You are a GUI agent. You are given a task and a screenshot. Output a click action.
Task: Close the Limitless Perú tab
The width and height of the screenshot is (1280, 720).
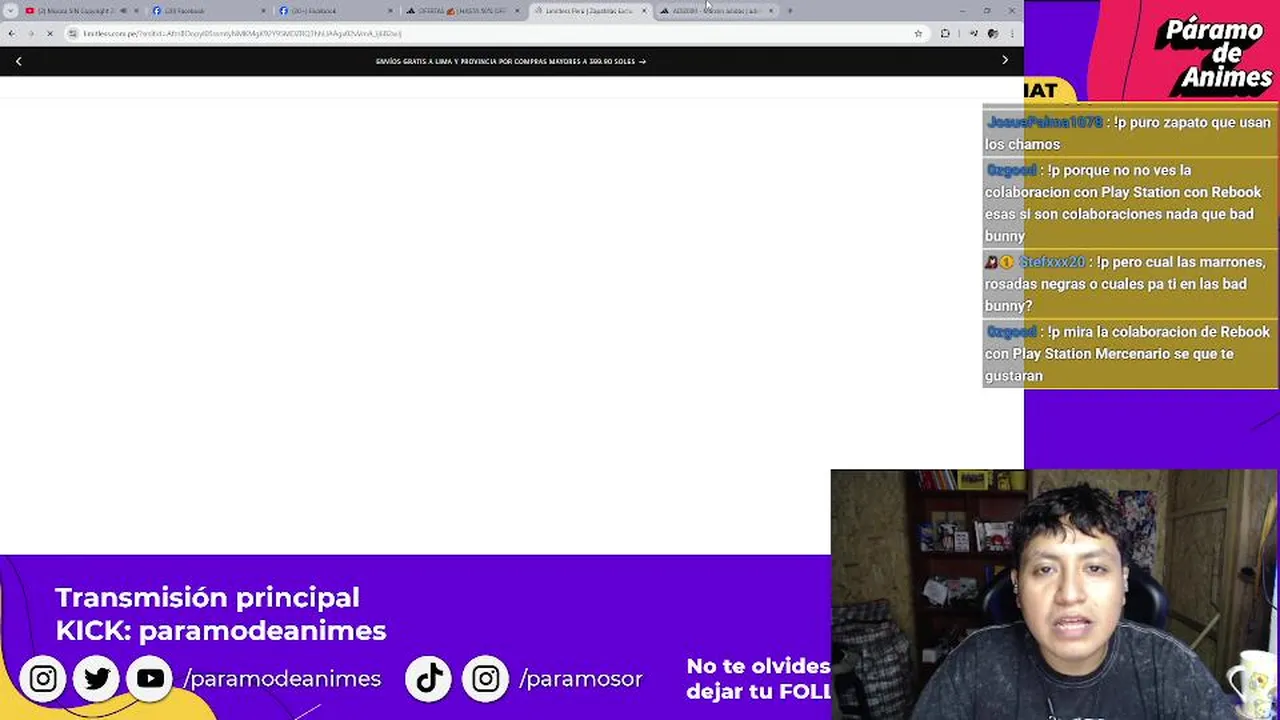click(644, 11)
